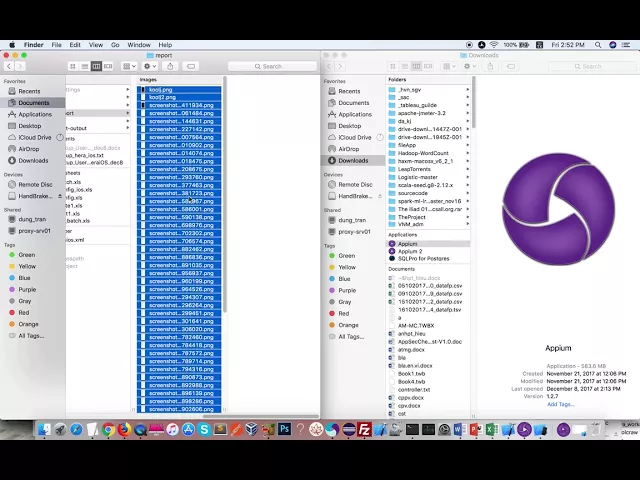640x480 pixels.
Task: Switch report window to Cover Flow view
Action: (x=108, y=66)
